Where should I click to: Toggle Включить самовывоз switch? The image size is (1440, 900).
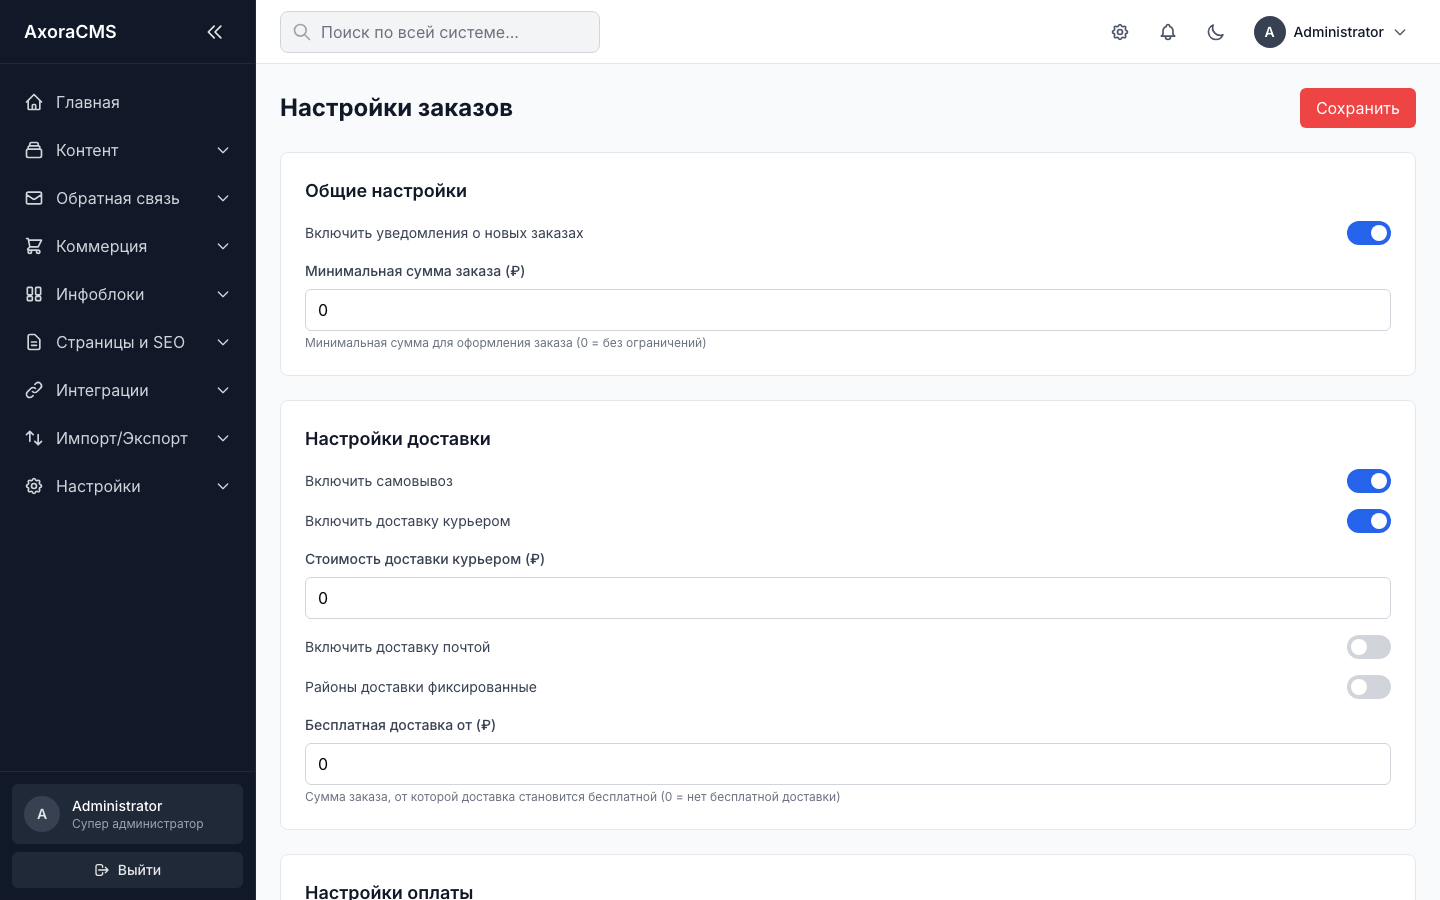1369,481
